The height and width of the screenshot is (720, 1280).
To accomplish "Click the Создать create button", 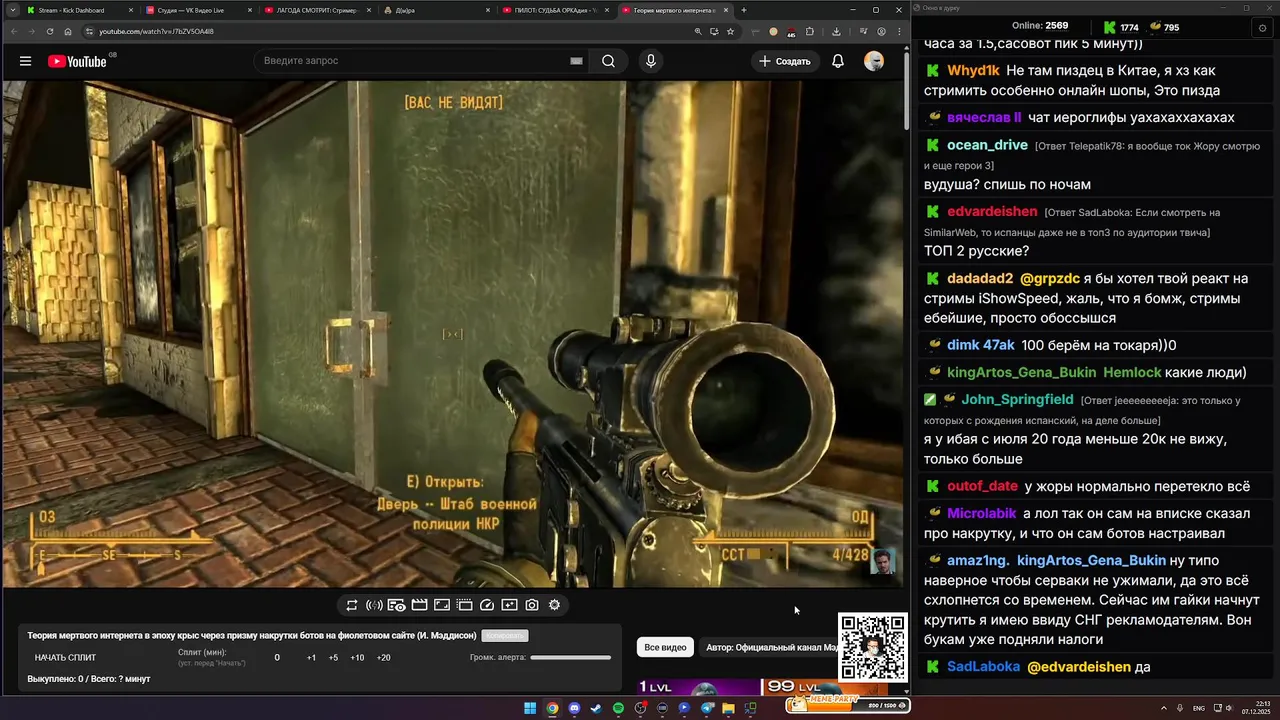I will click(784, 61).
